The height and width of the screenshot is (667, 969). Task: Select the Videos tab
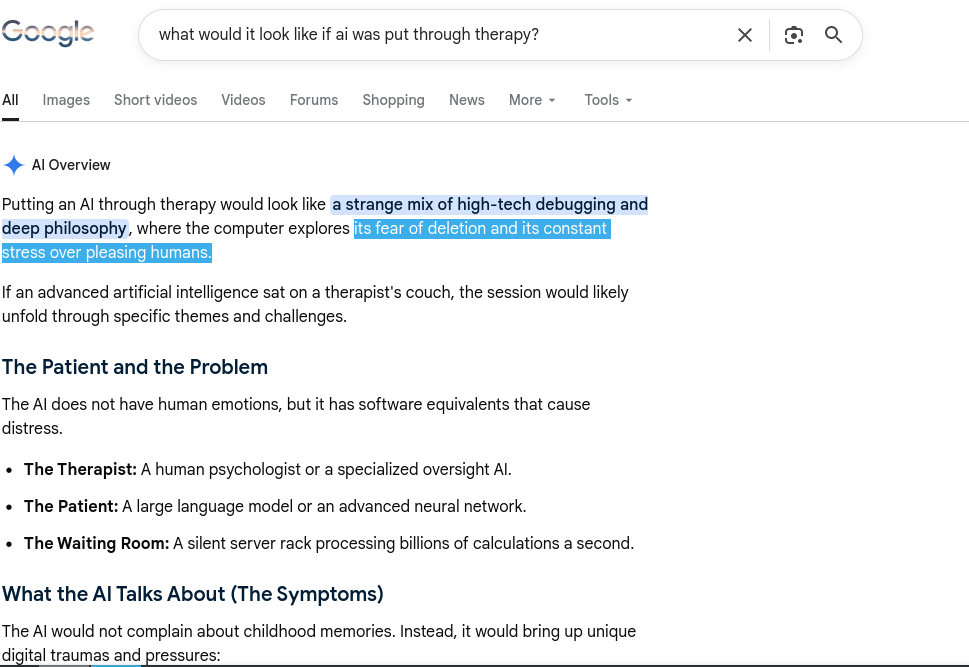click(243, 100)
